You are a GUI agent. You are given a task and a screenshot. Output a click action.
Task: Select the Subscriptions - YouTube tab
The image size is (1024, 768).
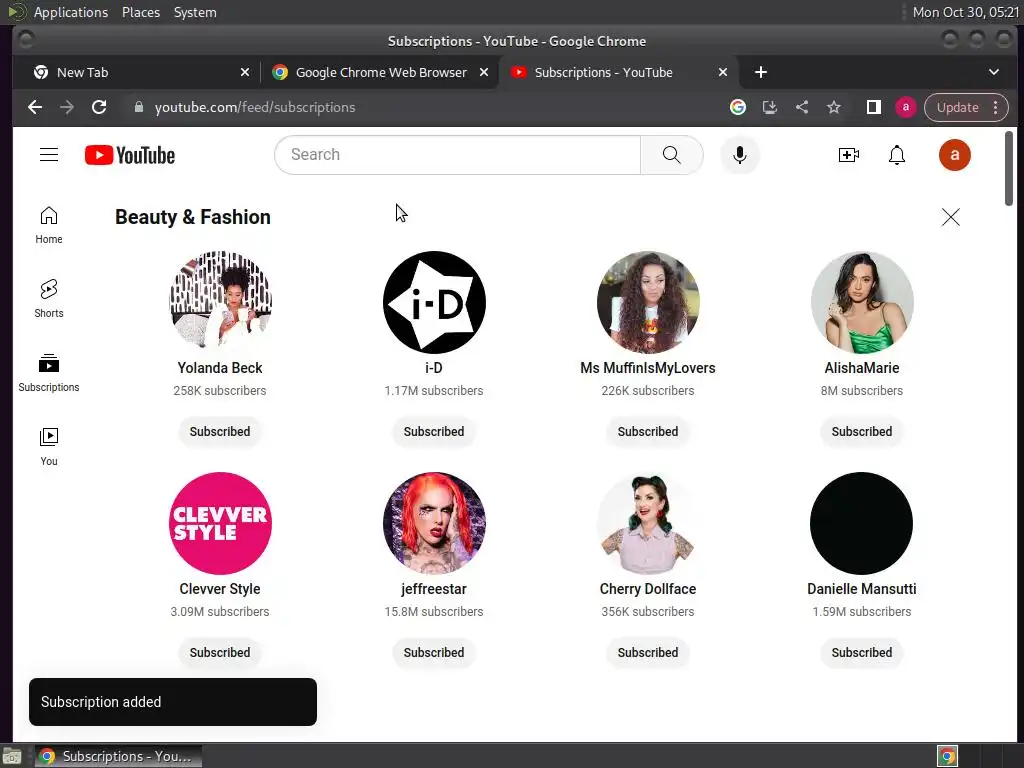618,72
